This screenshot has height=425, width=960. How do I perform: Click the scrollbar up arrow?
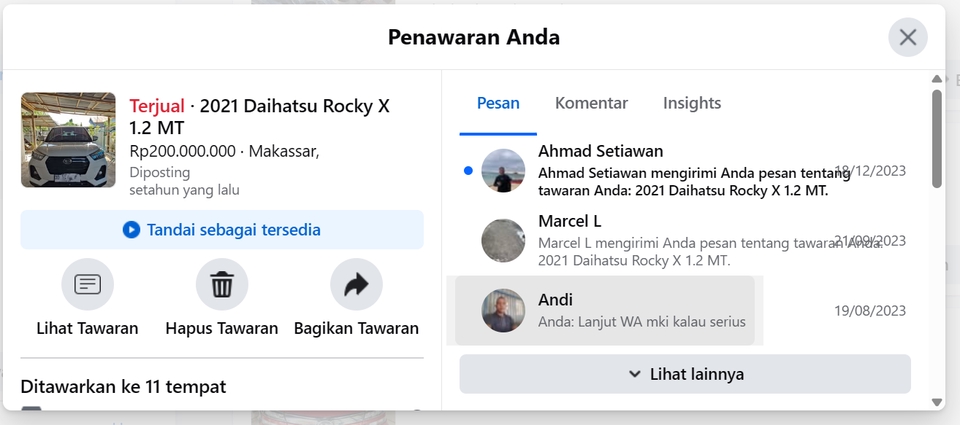tap(937, 79)
